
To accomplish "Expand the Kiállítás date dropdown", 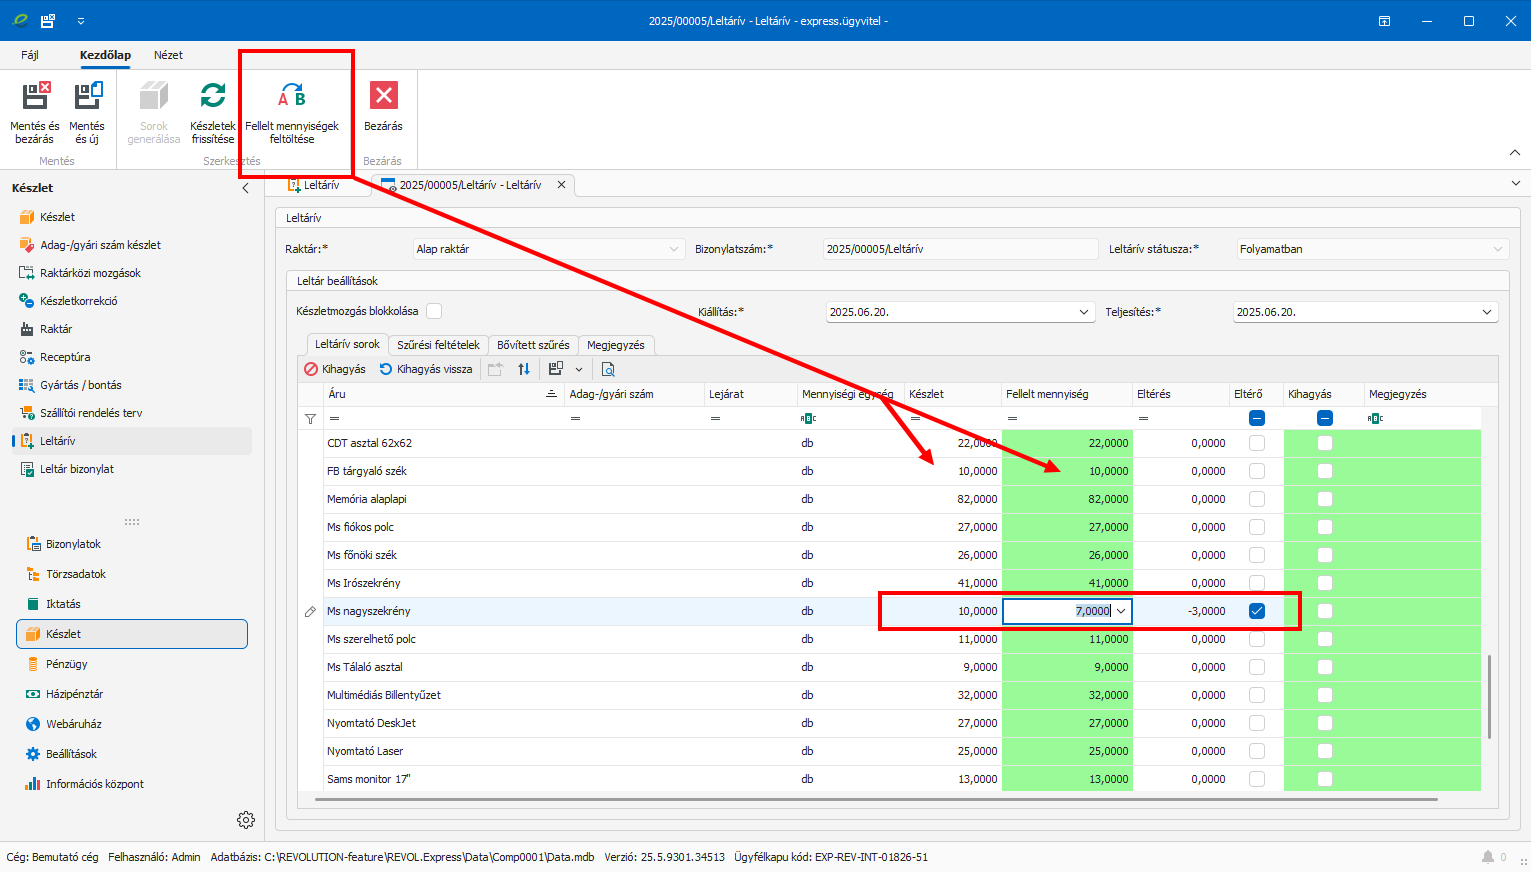I will (x=1084, y=312).
